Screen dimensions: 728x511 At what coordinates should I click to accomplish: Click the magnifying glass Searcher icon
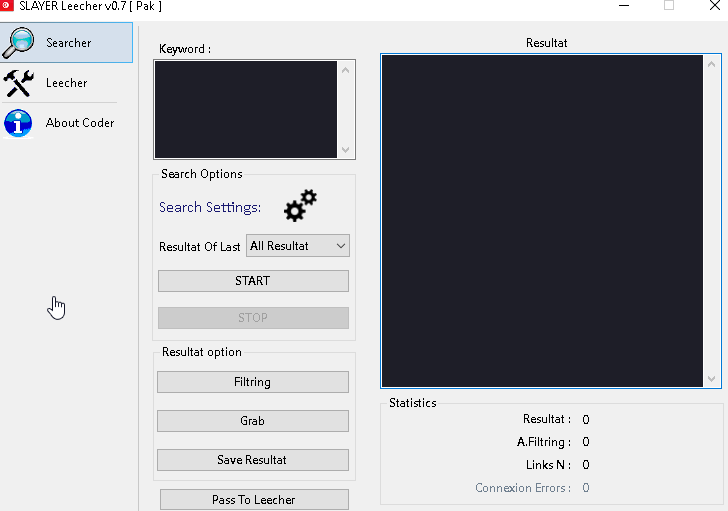[18, 43]
